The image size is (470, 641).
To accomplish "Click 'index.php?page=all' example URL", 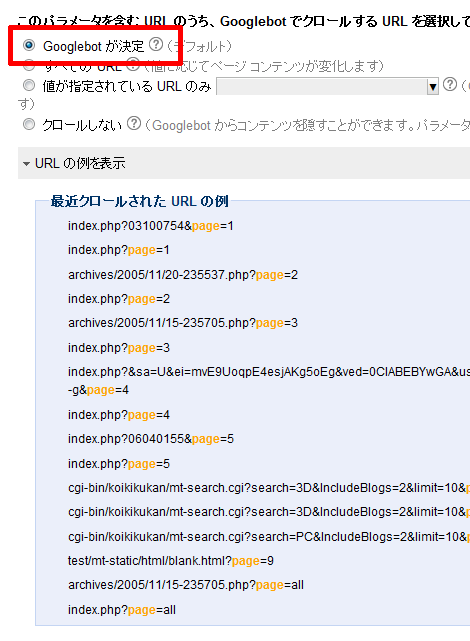I will pos(121,610).
